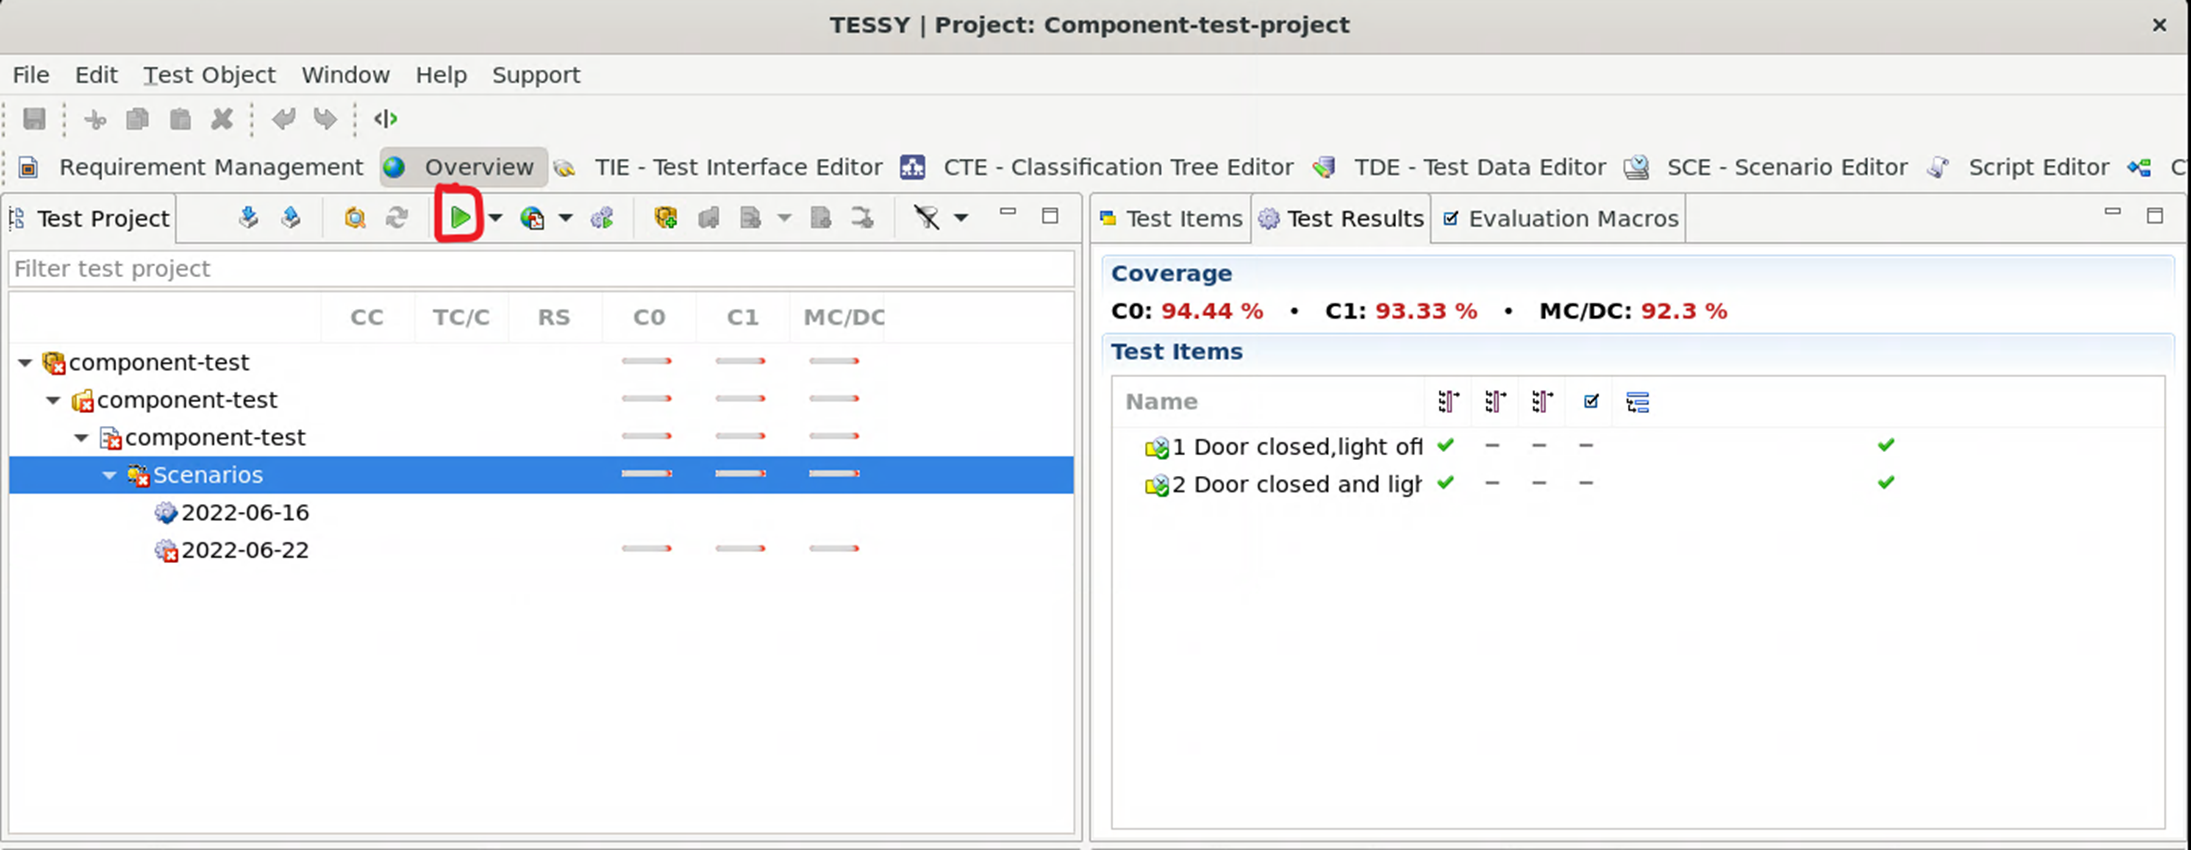Collapse the Scenarios tree node

[109, 475]
